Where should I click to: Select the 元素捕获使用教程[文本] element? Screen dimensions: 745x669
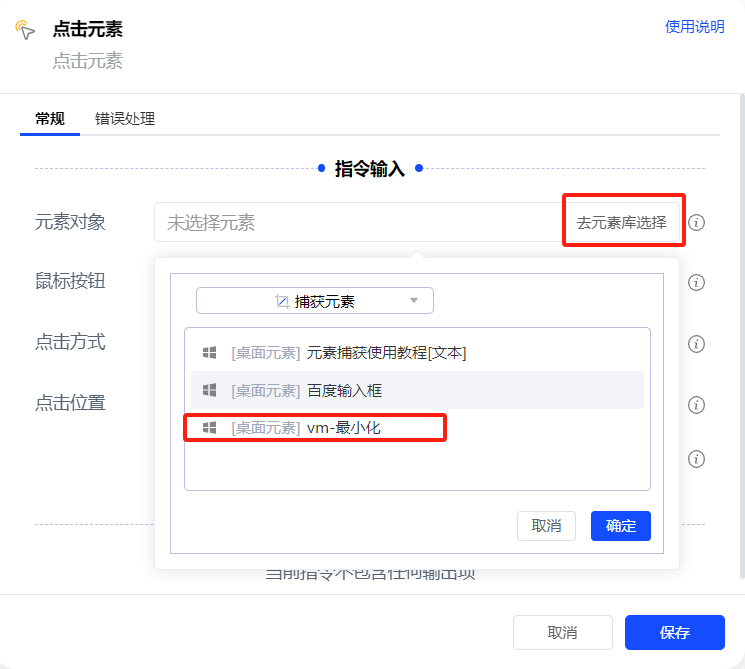click(x=386, y=352)
